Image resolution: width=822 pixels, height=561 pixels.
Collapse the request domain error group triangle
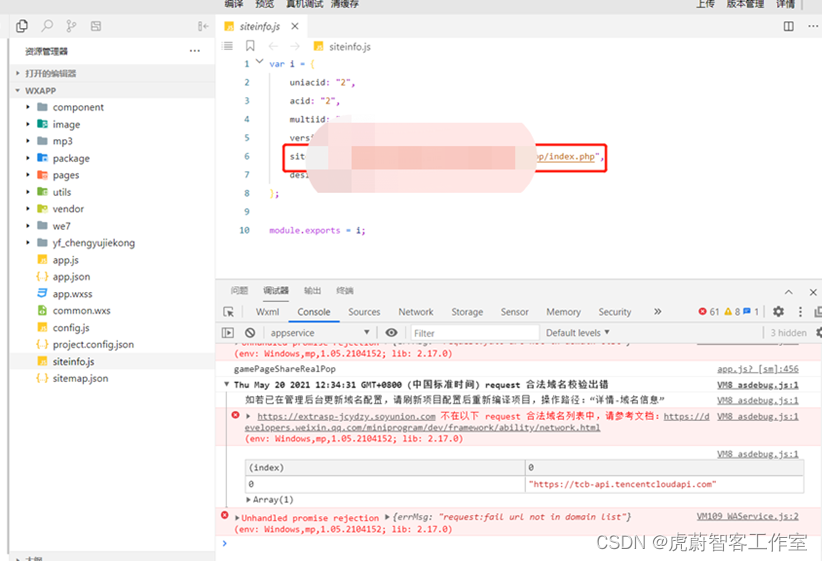[226, 384]
